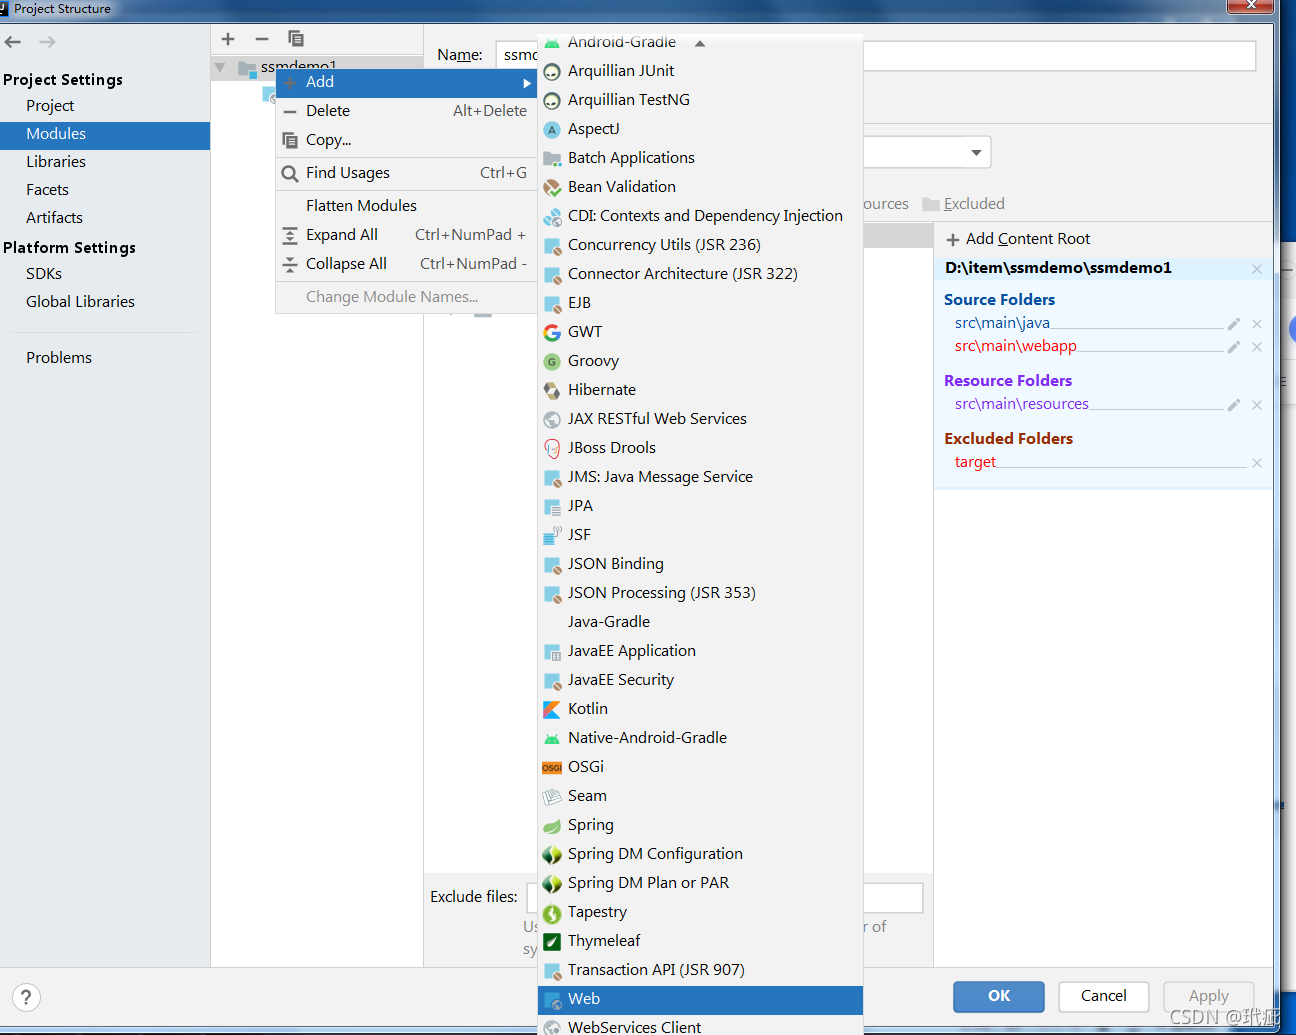Viewport: 1296px width, 1035px height.
Task: Choose Spring DM Configuration
Action: pyautogui.click(x=700, y=854)
